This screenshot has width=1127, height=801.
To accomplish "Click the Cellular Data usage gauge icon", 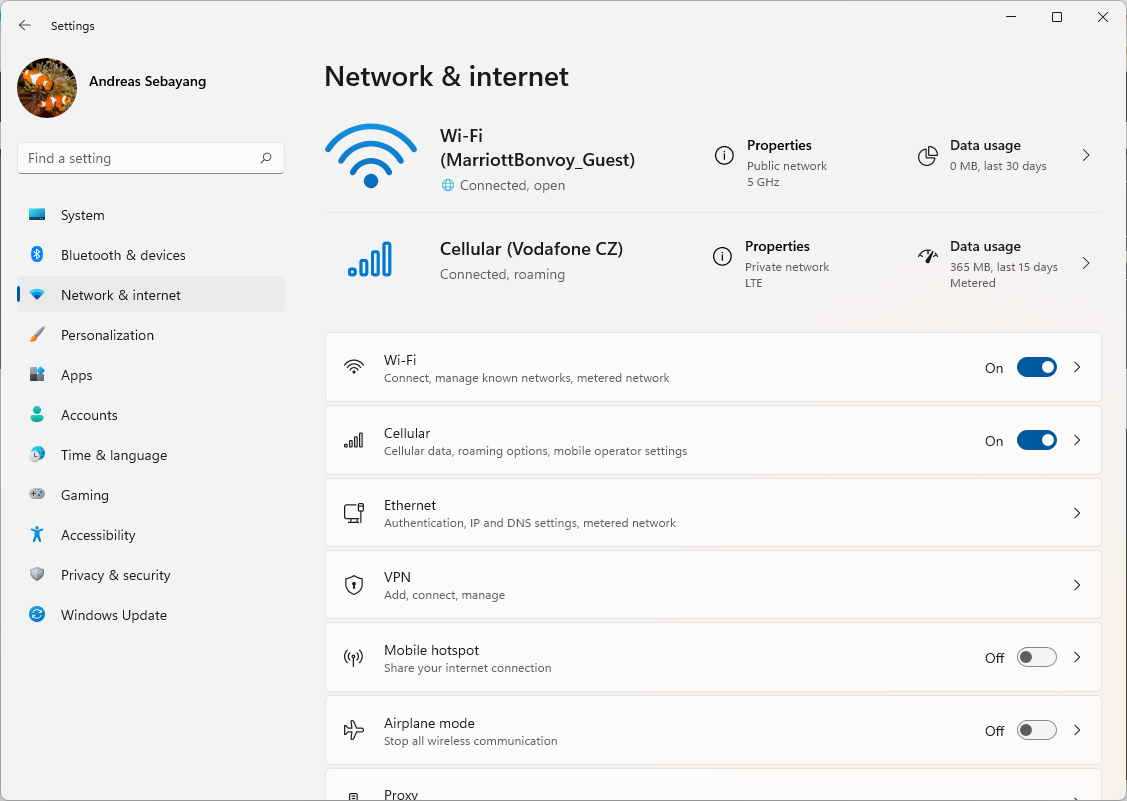I will (928, 256).
